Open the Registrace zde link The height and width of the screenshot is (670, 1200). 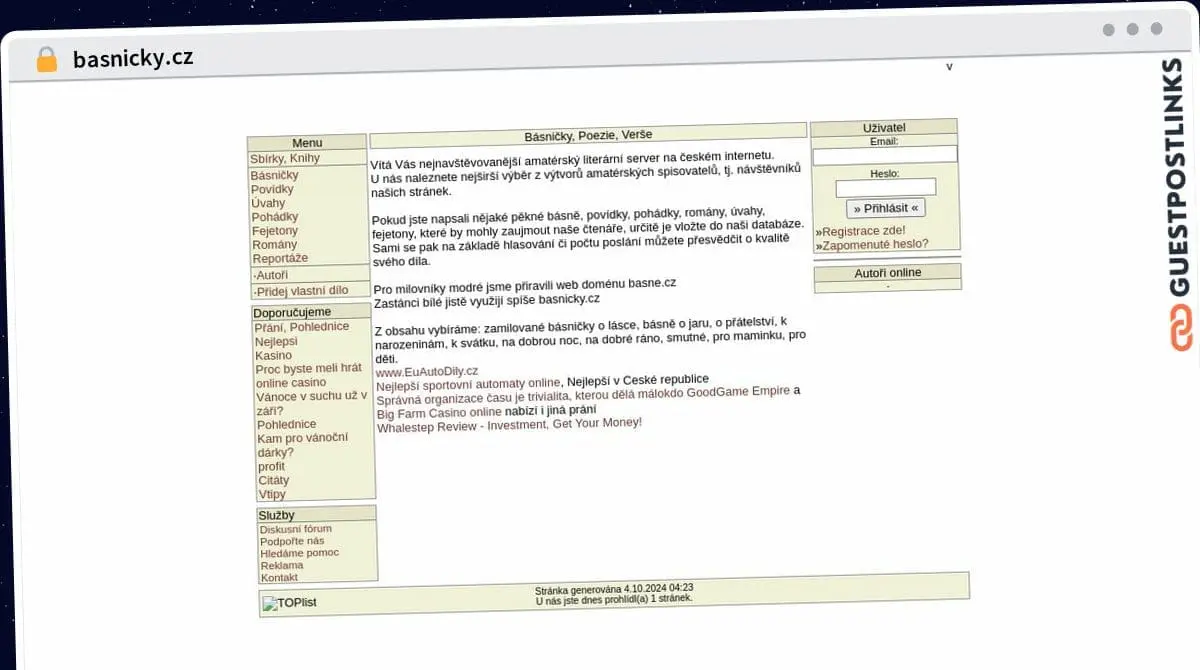coord(861,231)
